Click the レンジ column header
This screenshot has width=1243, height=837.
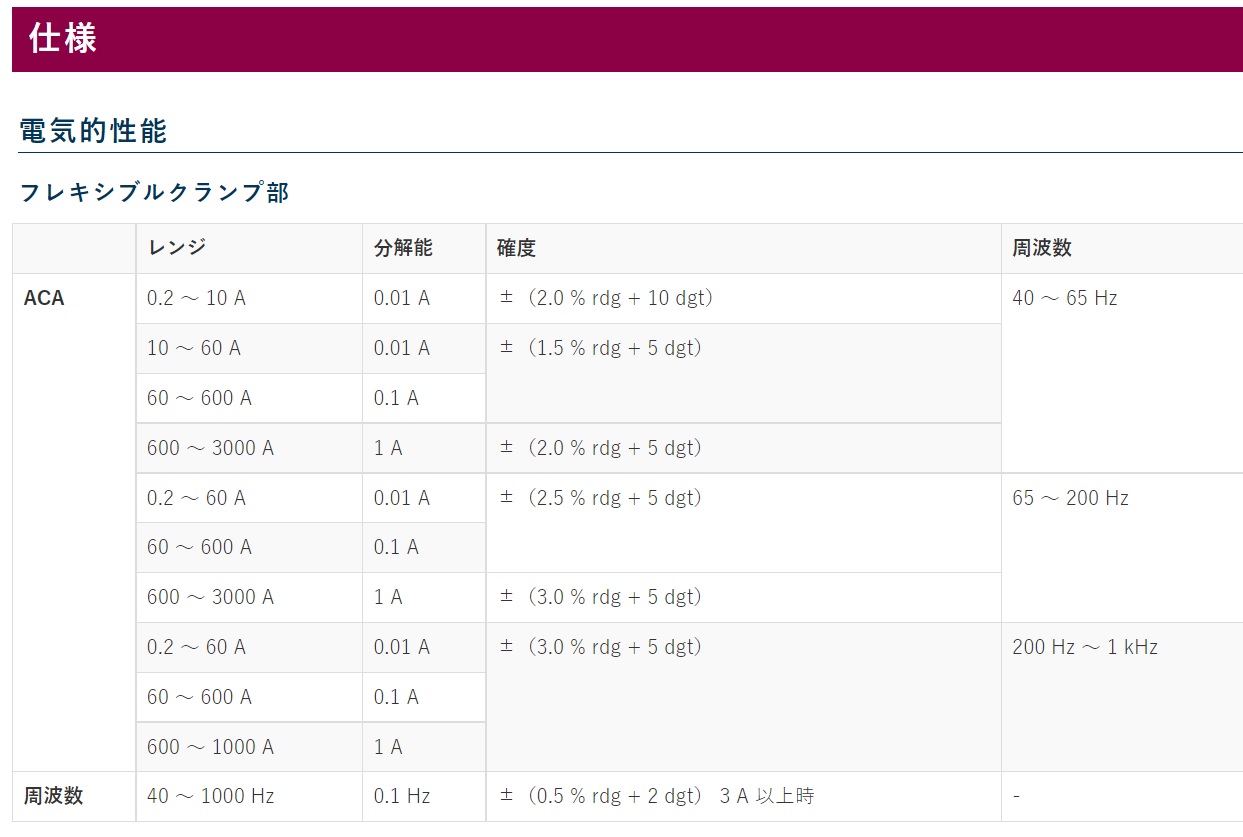249,248
